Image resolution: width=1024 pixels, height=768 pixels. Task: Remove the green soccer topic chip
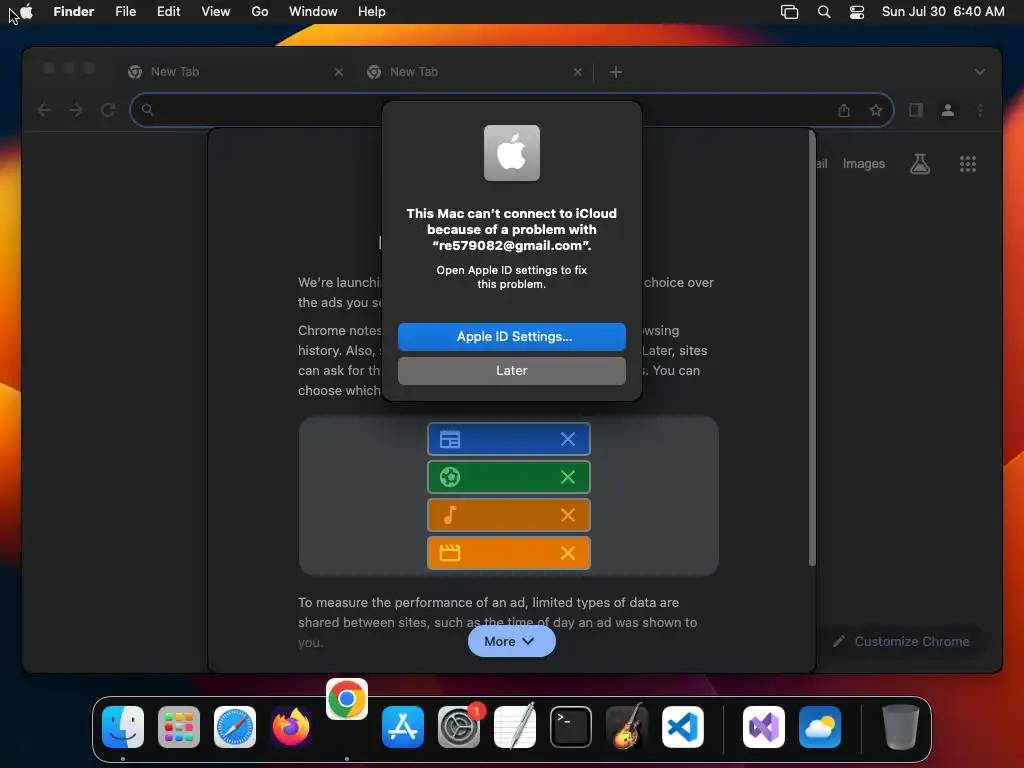(x=568, y=477)
